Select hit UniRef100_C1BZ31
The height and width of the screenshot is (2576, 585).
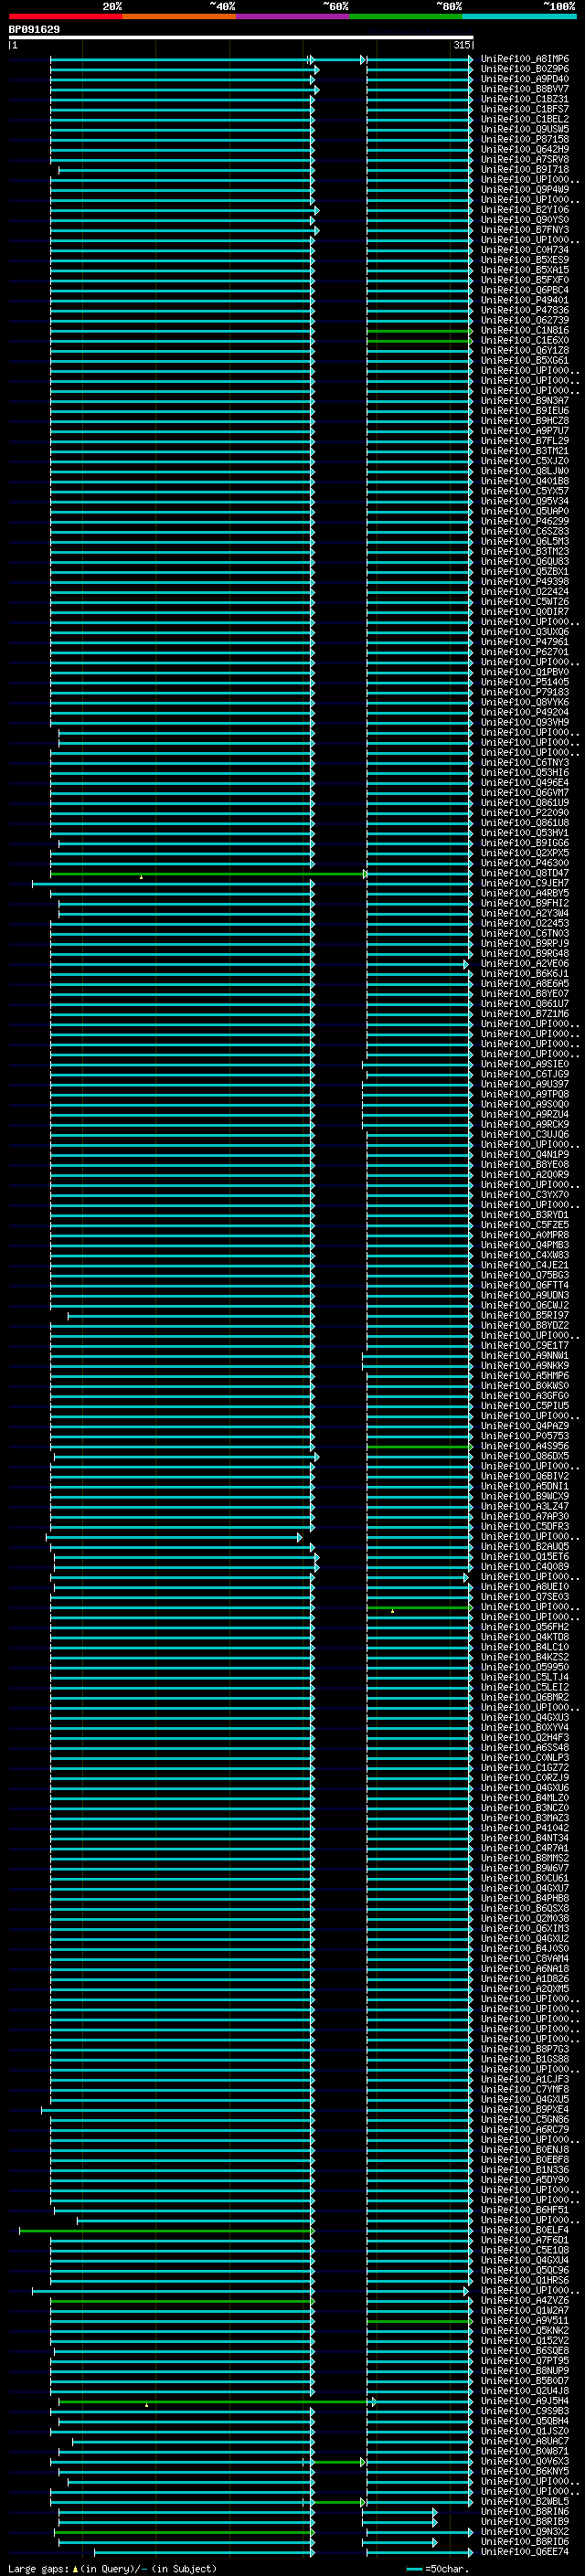[x=524, y=99]
